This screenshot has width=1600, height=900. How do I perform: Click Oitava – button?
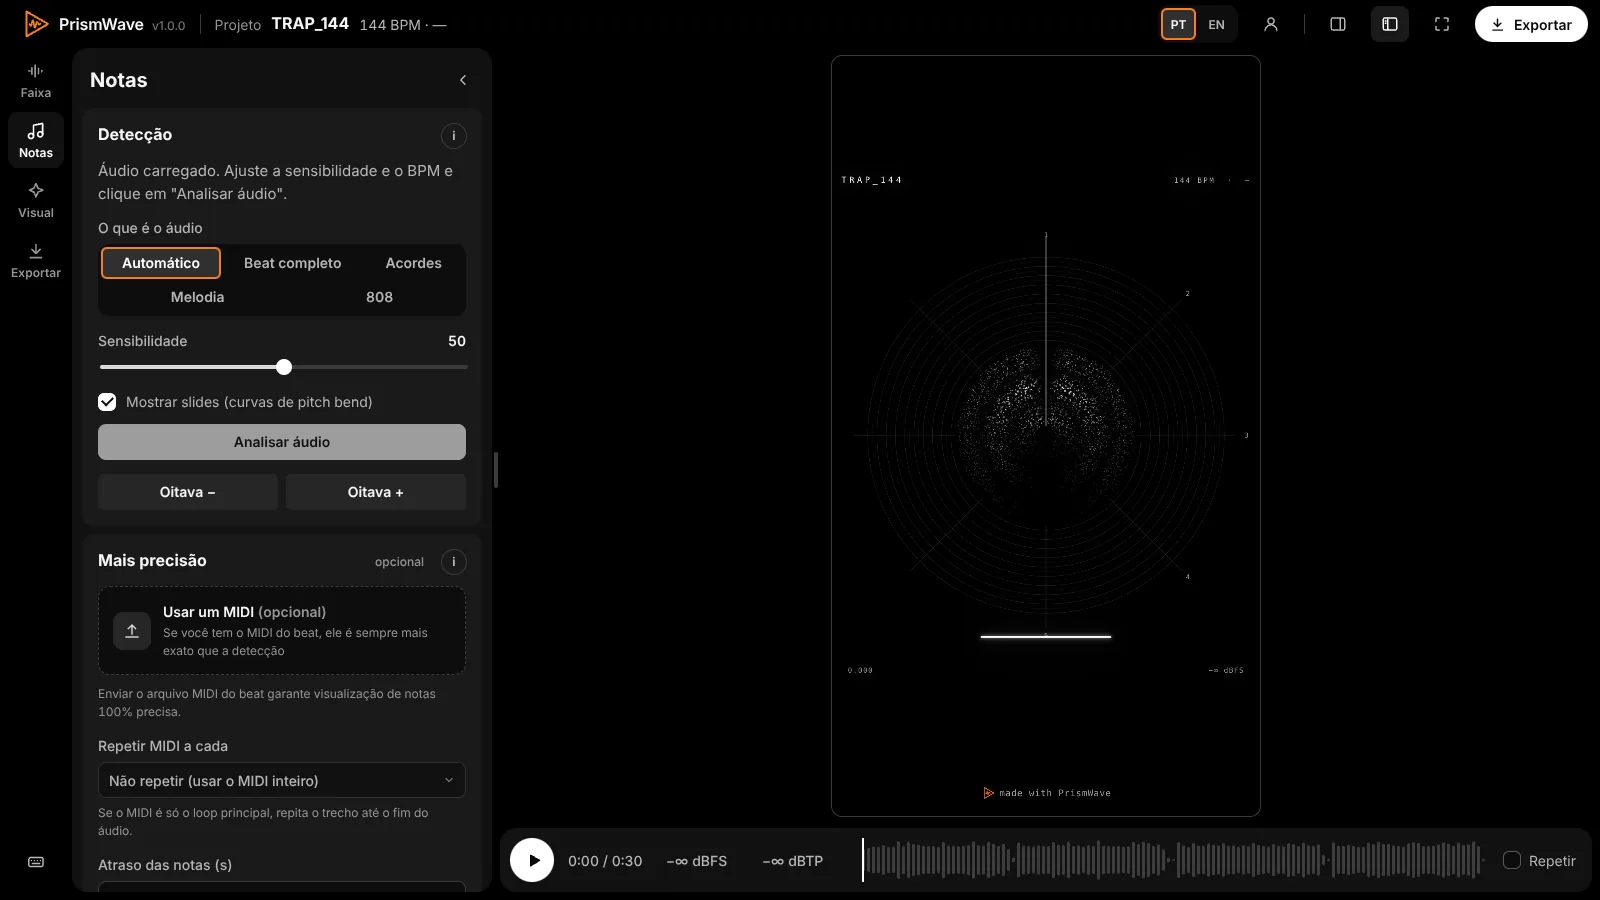(x=188, y=492)
